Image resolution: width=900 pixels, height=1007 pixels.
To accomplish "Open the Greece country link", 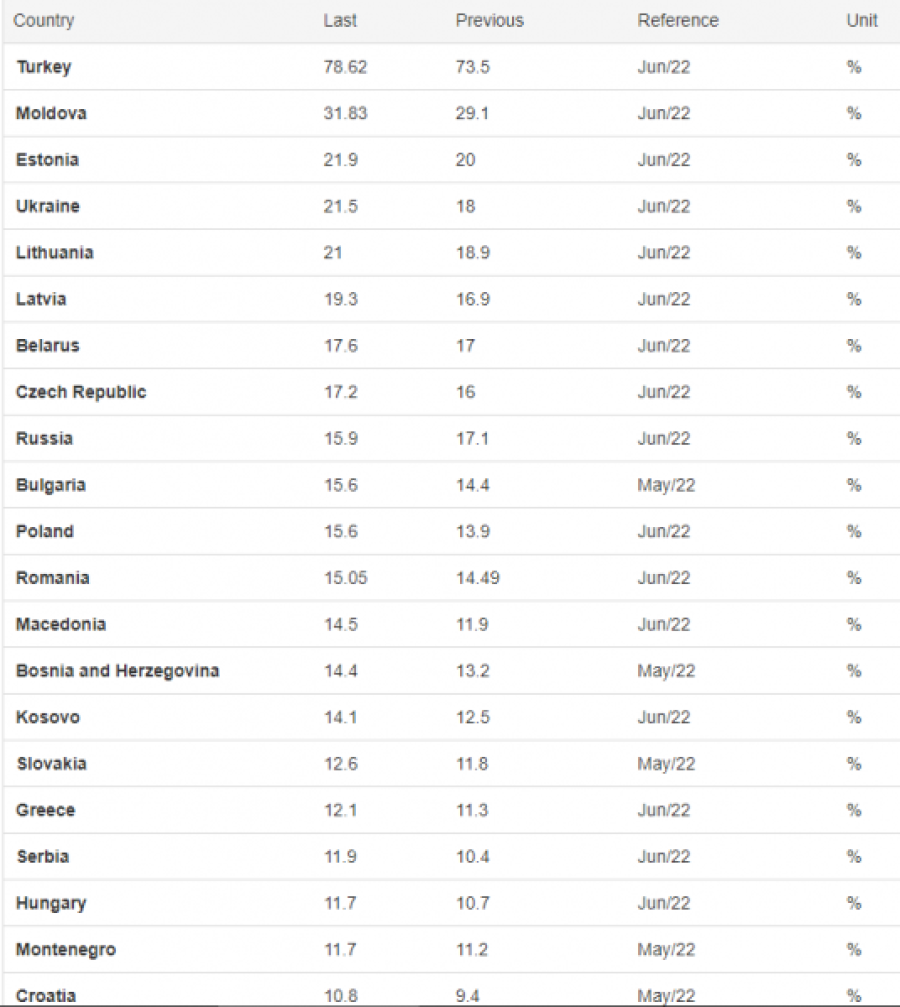I will point(45,810).
